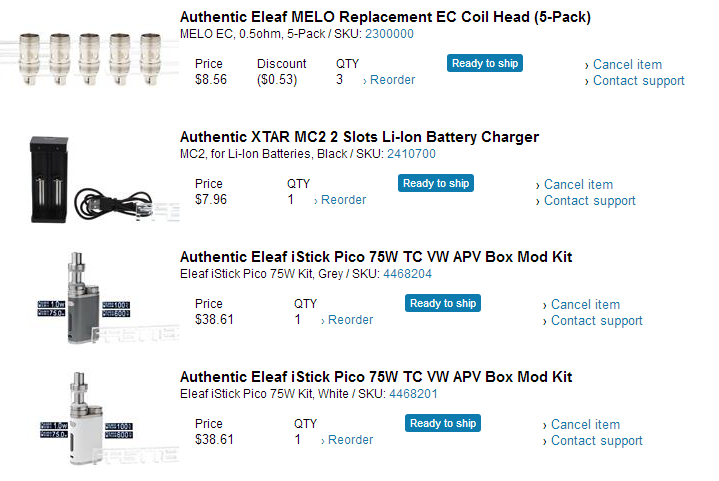The image size is (719, 481).
Task: Click SKU 4468201 link
Action: 412,394
